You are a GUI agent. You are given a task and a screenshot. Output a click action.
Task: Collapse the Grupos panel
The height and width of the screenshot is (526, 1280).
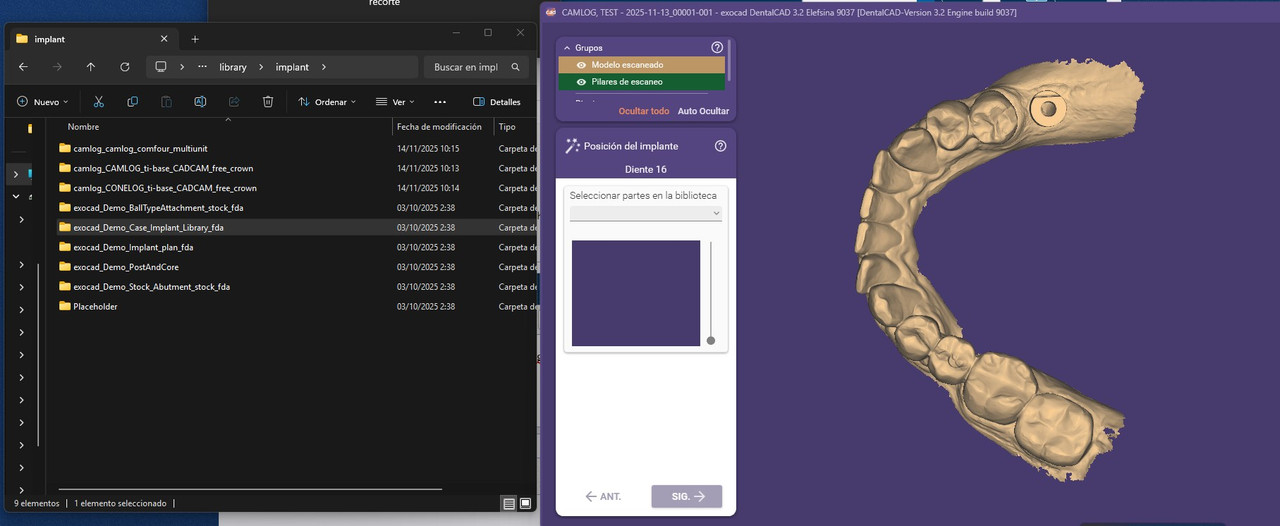click(566, 48)
